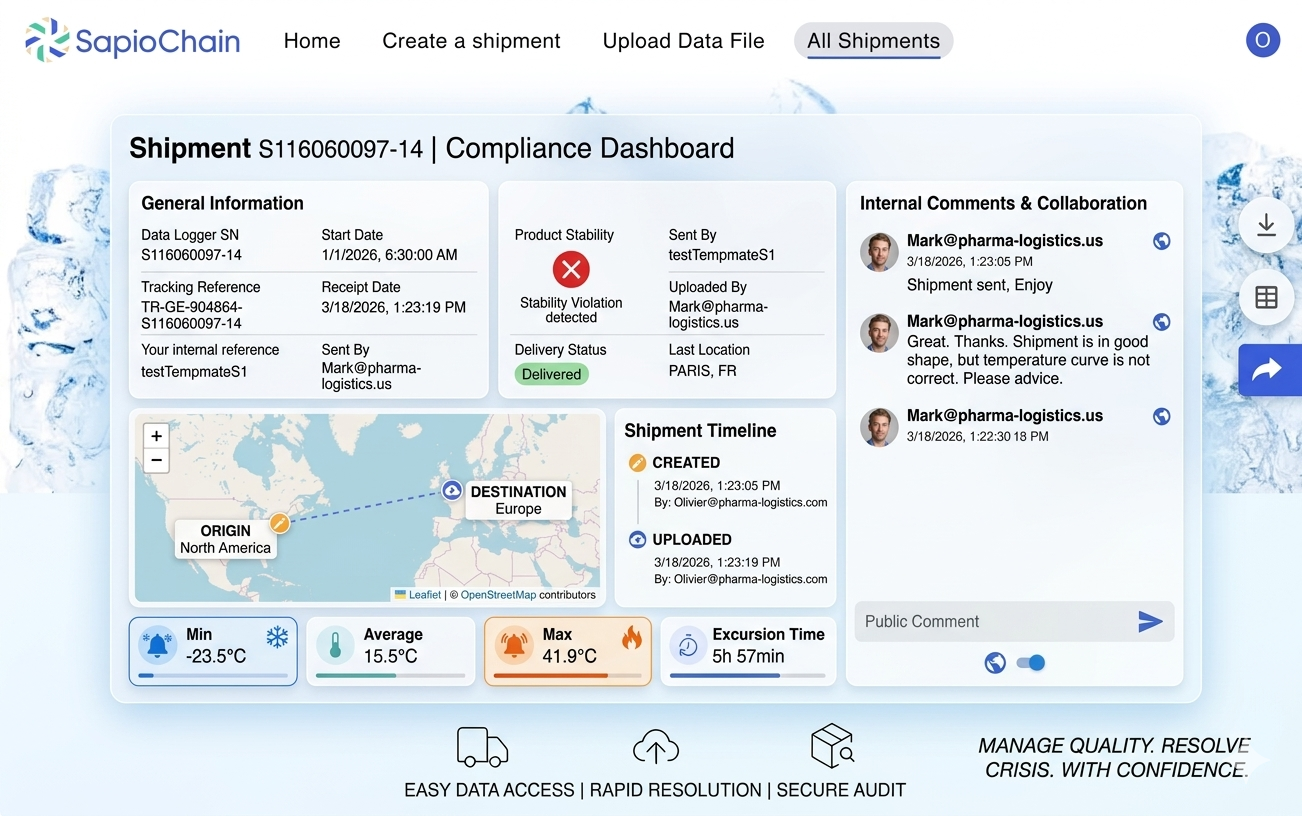Go to the Home menu item
This screenshot has width=1302, height=816.
click(x=312, y=41)
